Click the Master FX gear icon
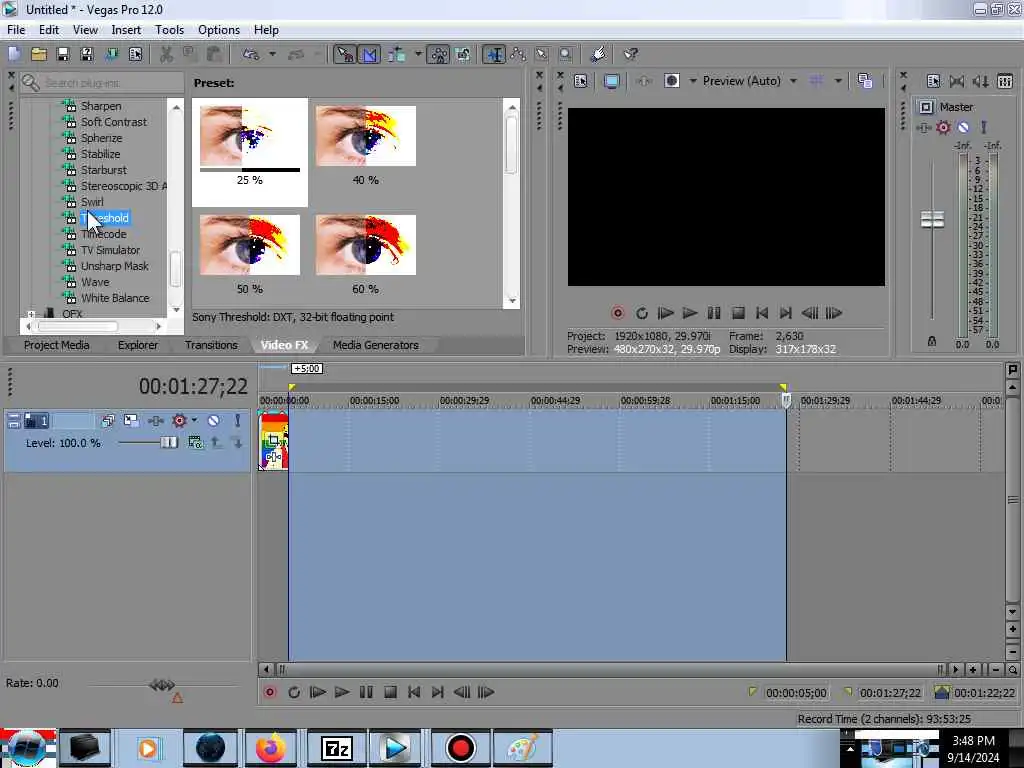This screenshot has width=1024, height=768. 943,127
